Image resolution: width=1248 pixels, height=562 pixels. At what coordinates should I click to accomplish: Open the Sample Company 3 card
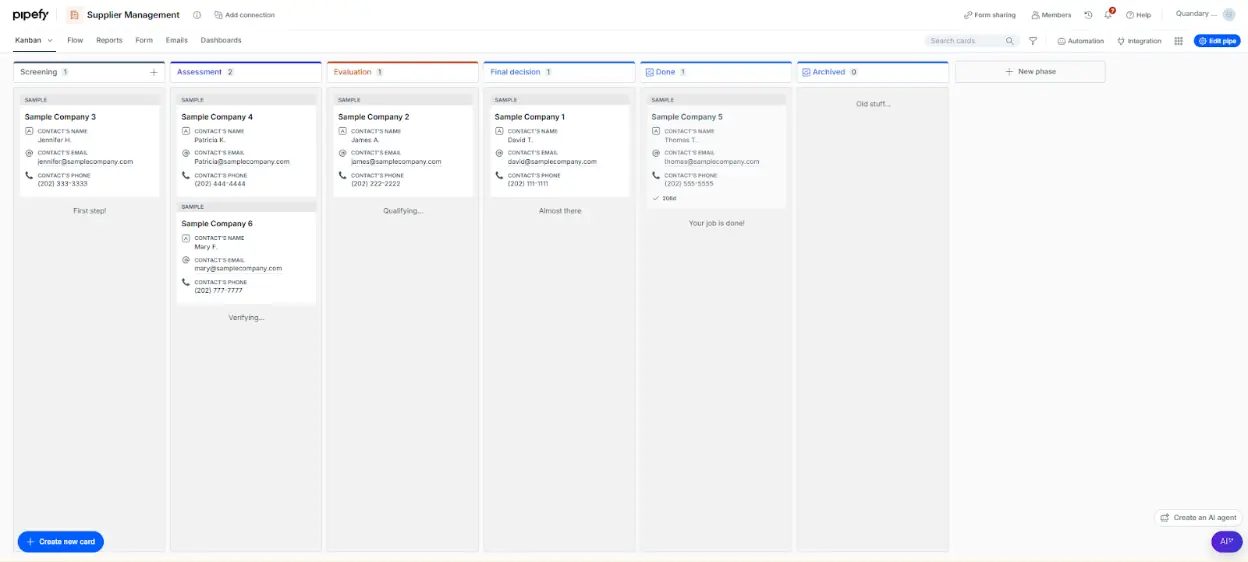[89, 146]
